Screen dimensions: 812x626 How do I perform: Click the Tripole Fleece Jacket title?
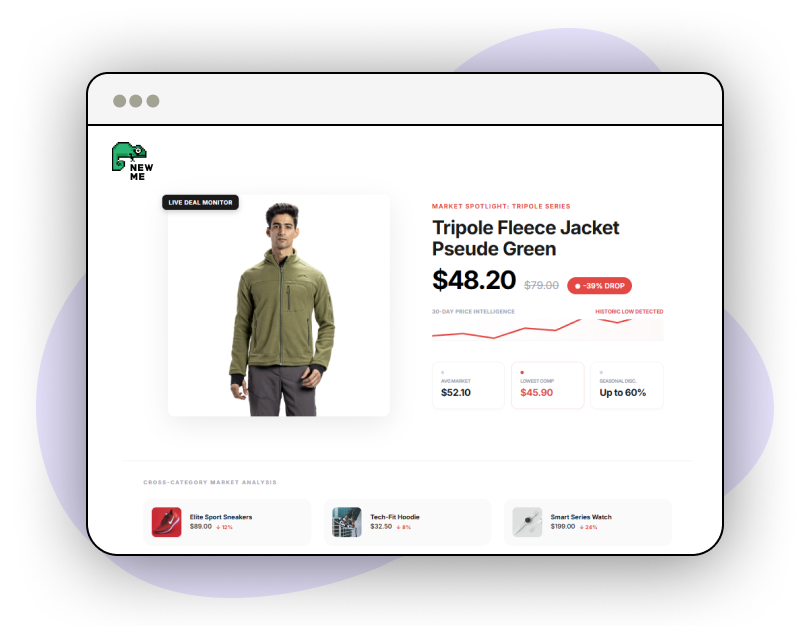(x=526, y=238)
